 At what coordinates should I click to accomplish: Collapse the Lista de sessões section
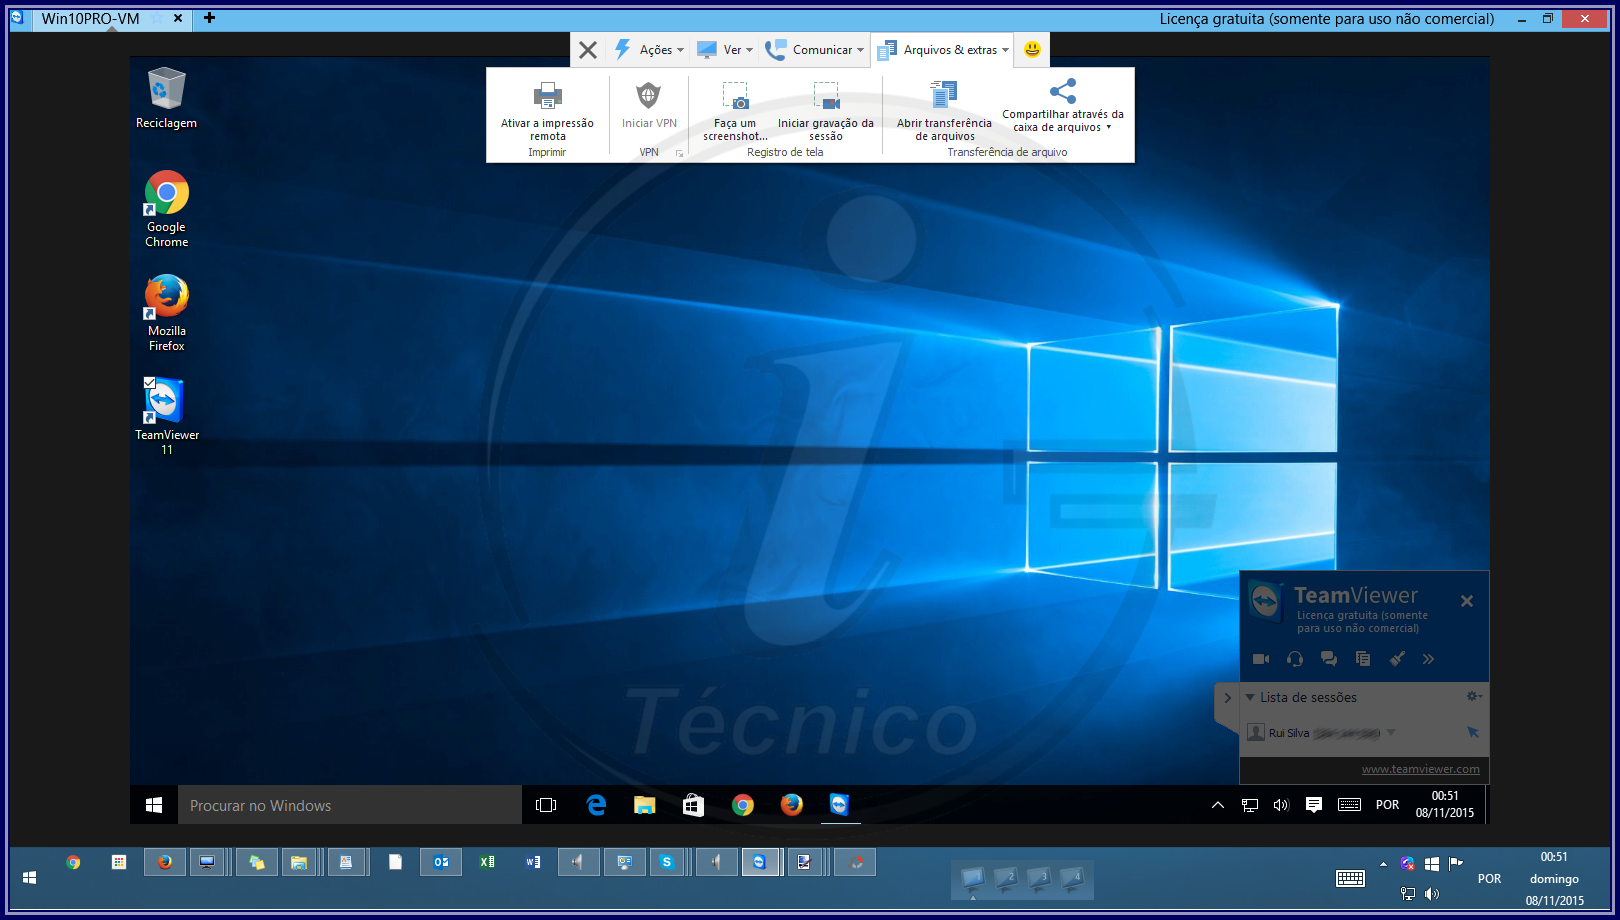pos(1250,697)
